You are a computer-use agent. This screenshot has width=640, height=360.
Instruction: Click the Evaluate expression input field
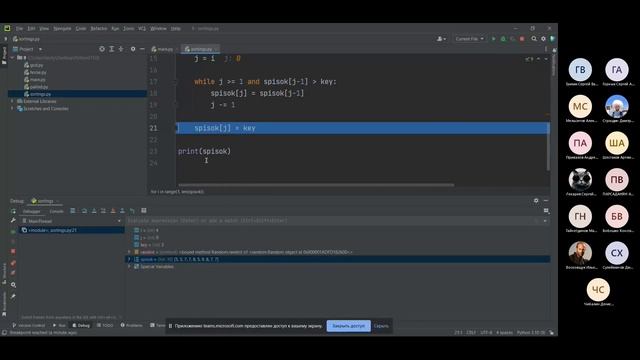point(331,221)
